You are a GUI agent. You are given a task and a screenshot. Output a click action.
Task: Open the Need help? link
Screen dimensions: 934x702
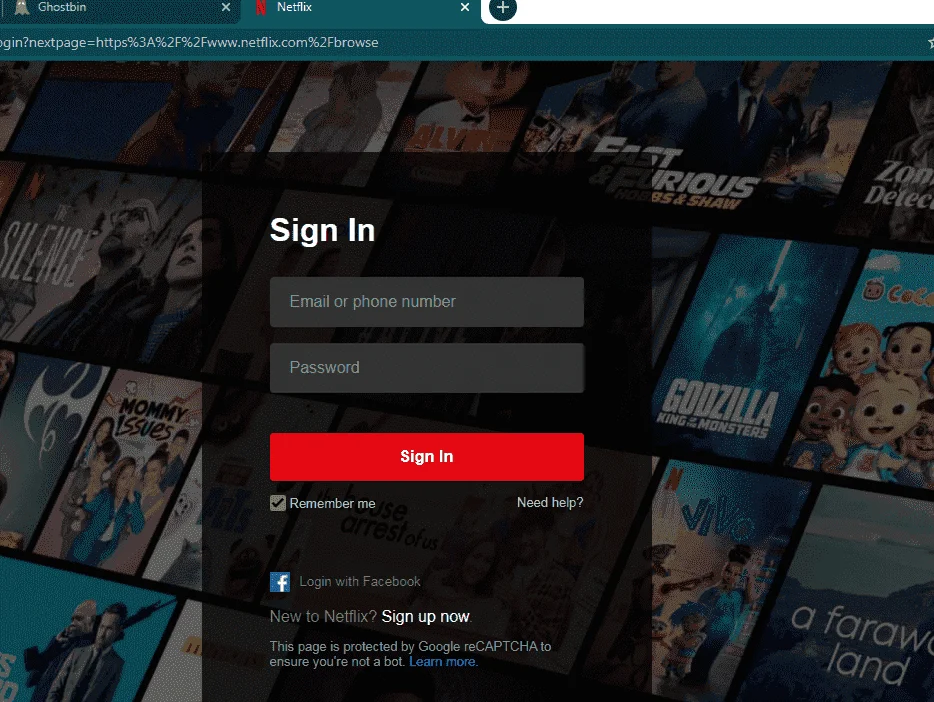coord(550,503)
